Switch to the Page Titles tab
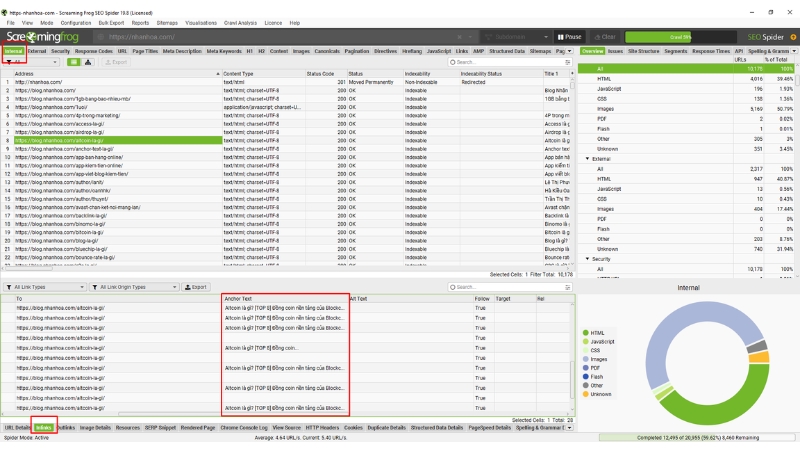Viewport: 800px width, 450px height. coord(145,51)
